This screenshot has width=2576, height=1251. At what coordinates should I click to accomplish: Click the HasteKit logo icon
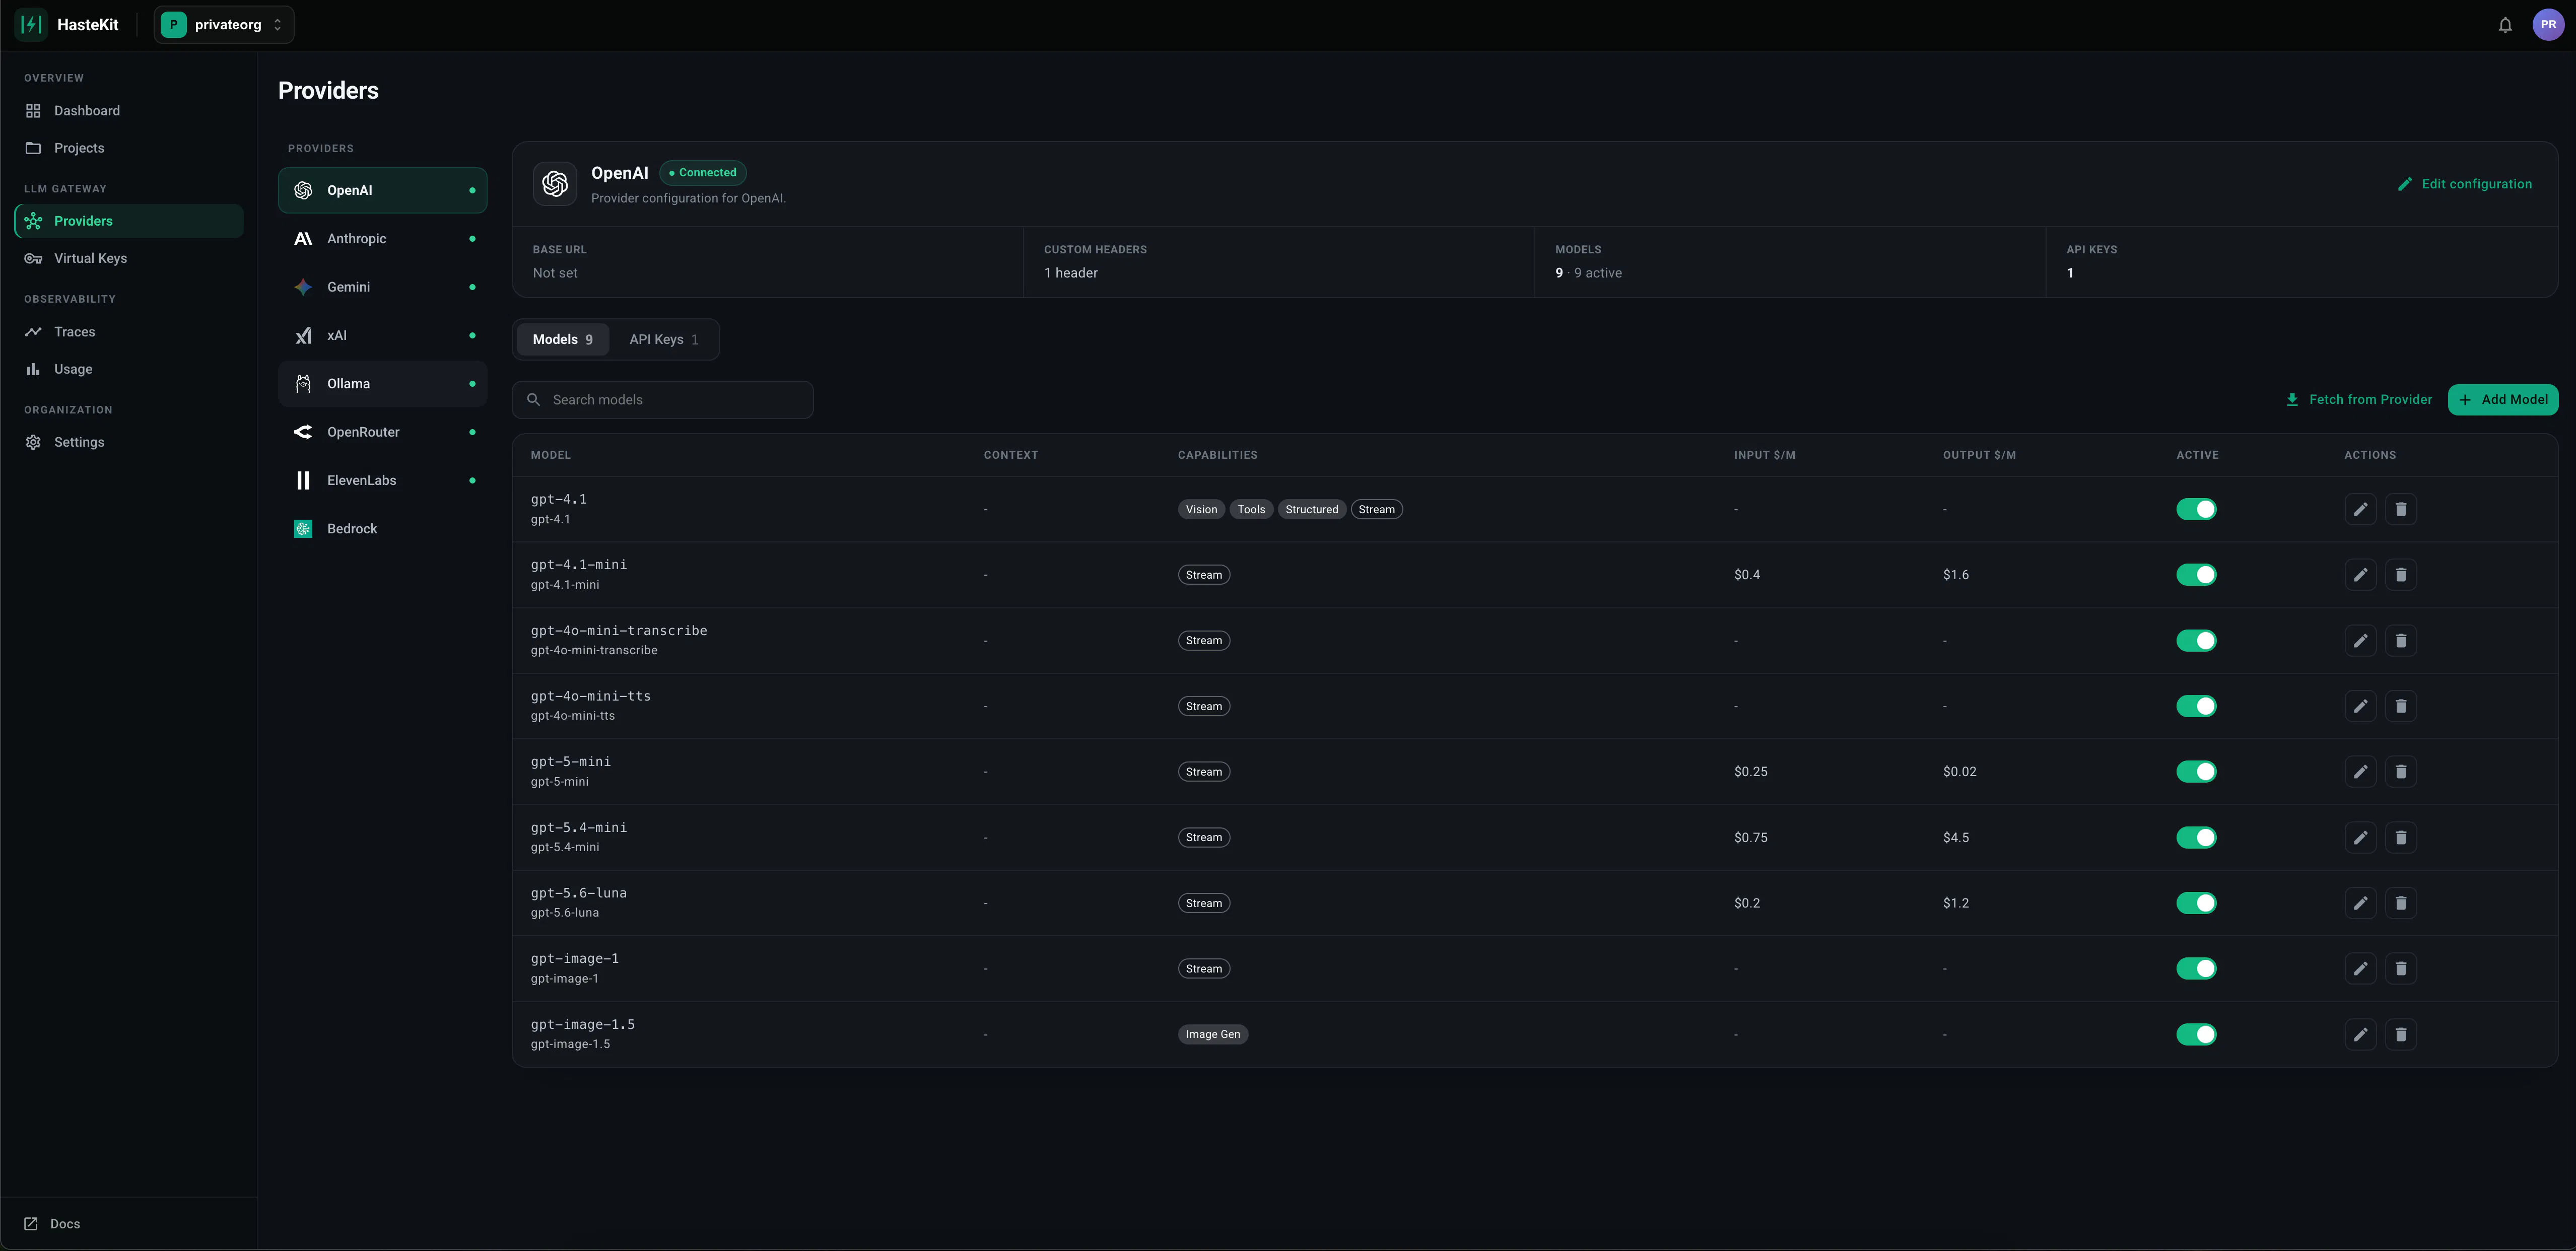[x=31, y=25]
